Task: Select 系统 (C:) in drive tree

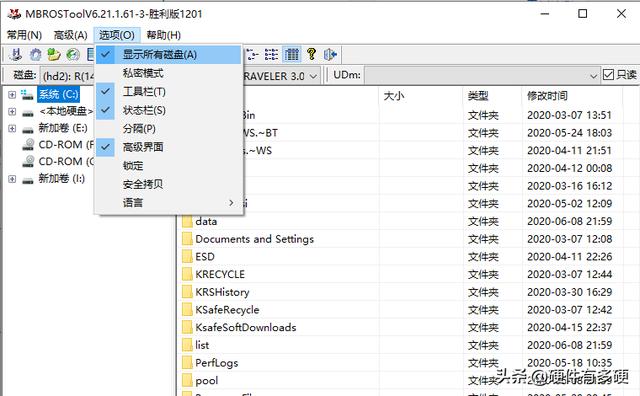Action: (58, 95)
